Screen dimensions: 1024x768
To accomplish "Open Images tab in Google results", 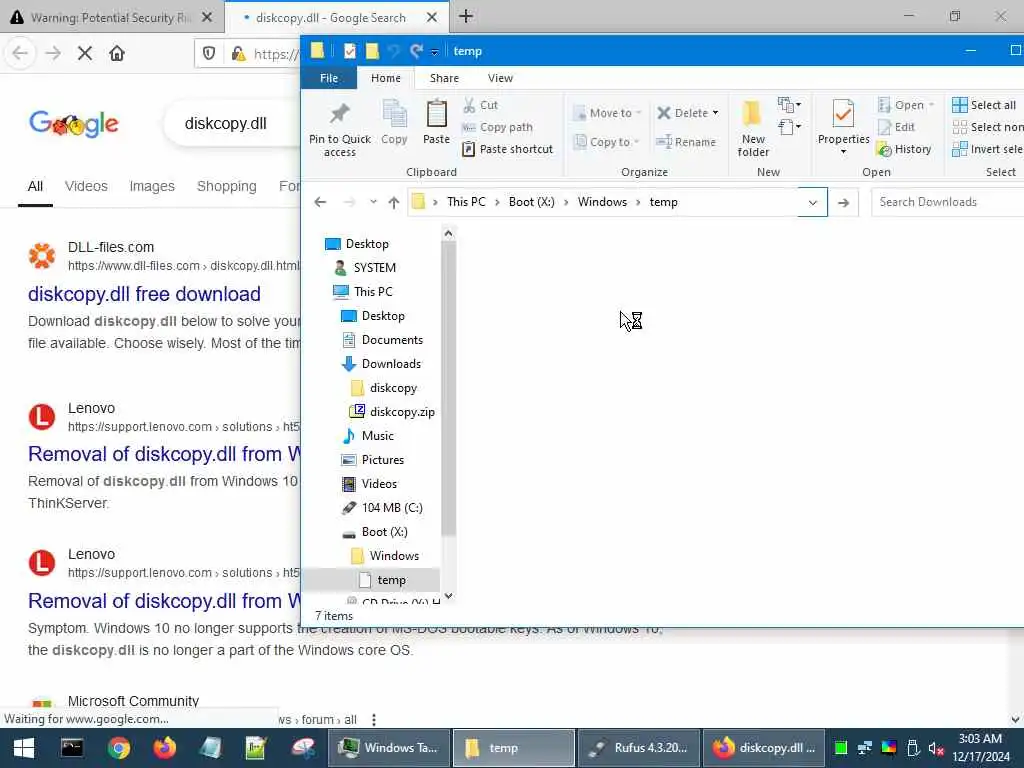I will tap(152, 186).
